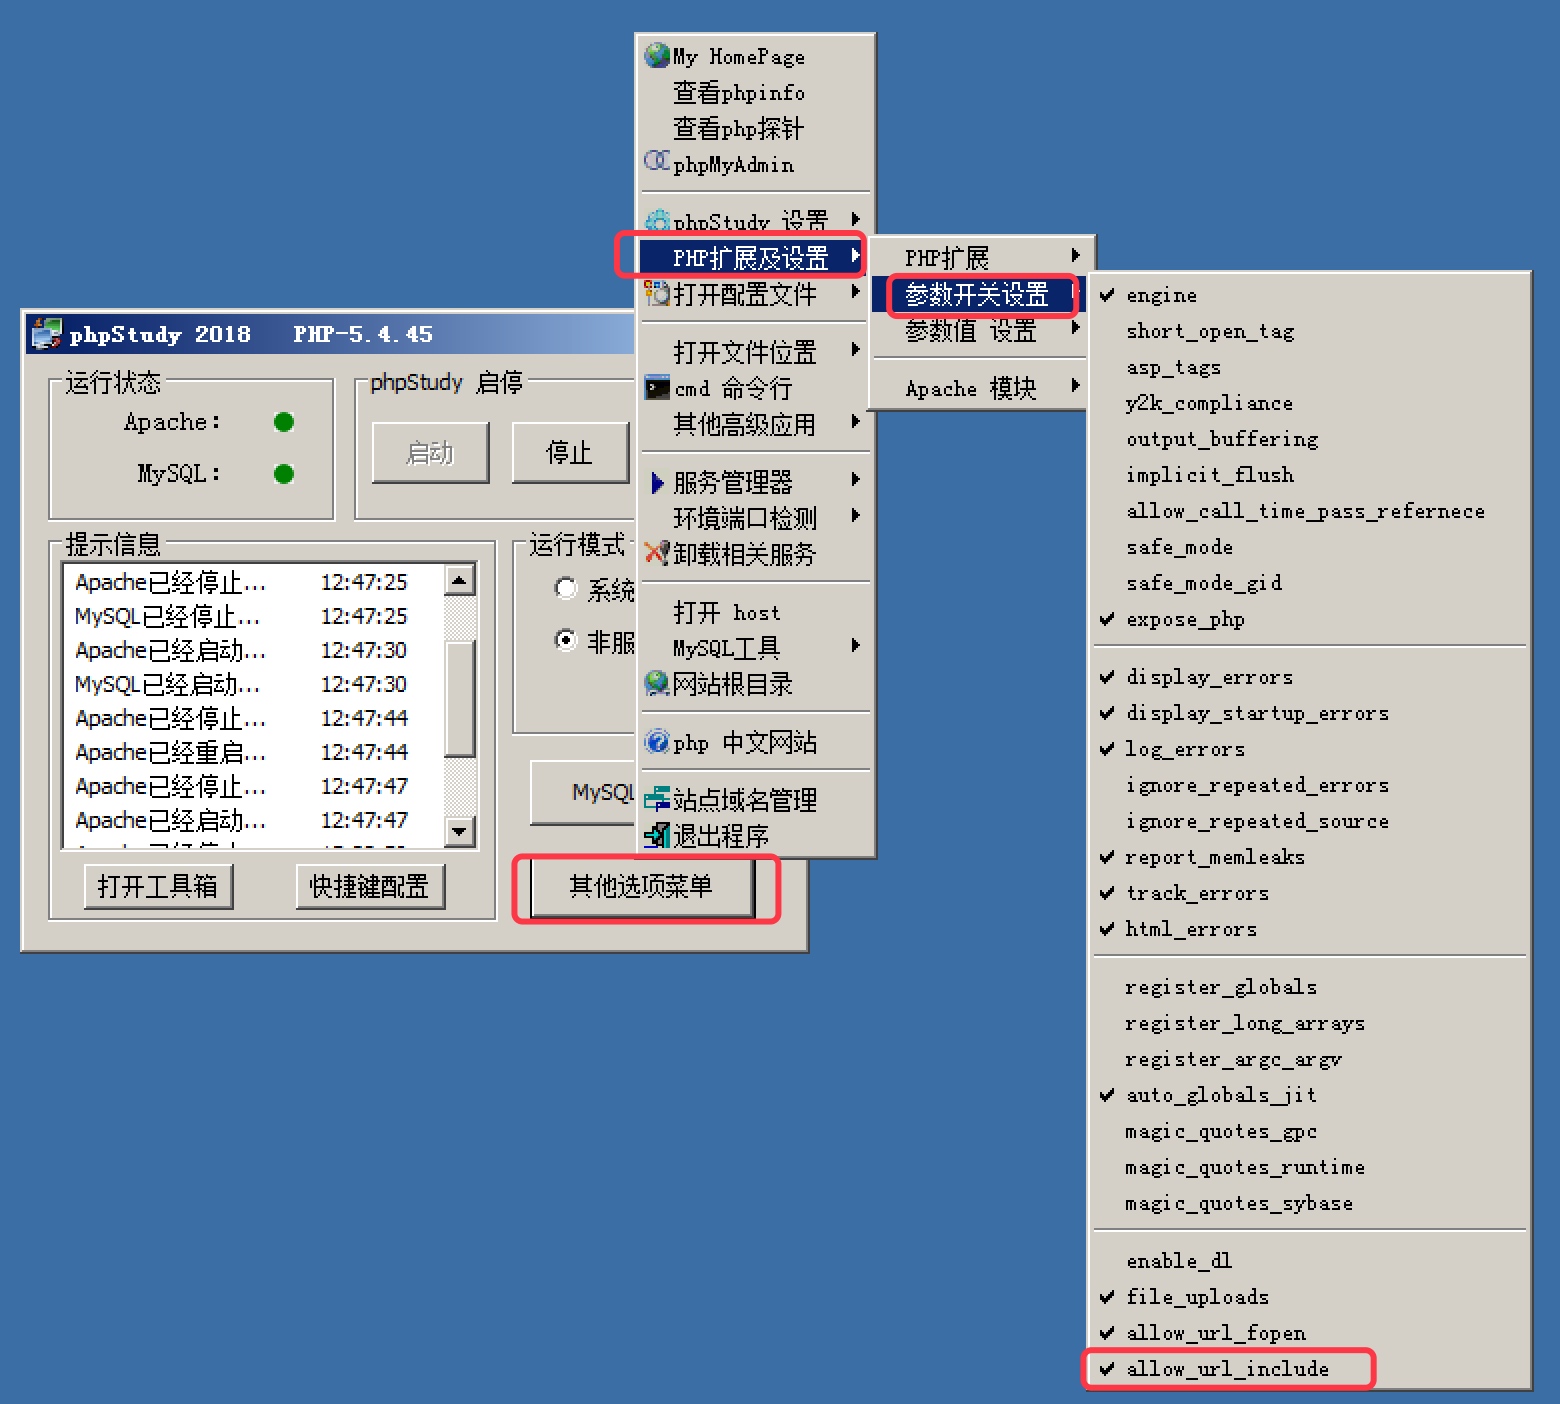This screenshot has width=1560, height=1404.
Task: Enable the short_open_tag option
Action: click(1309, 331)
